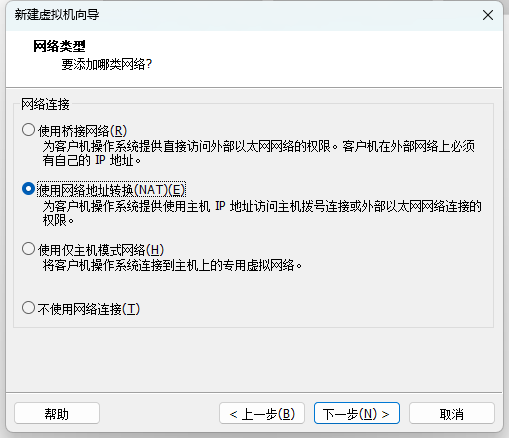Click the 不使用网络连接(T) label text

[x=89, y=309]
